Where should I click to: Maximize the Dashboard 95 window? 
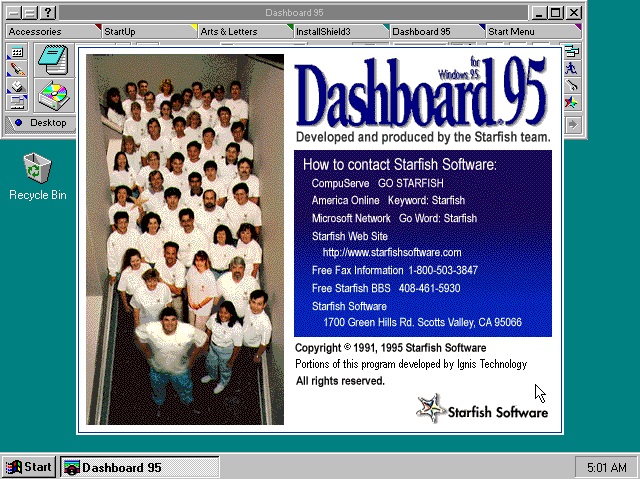pos(556,13)
